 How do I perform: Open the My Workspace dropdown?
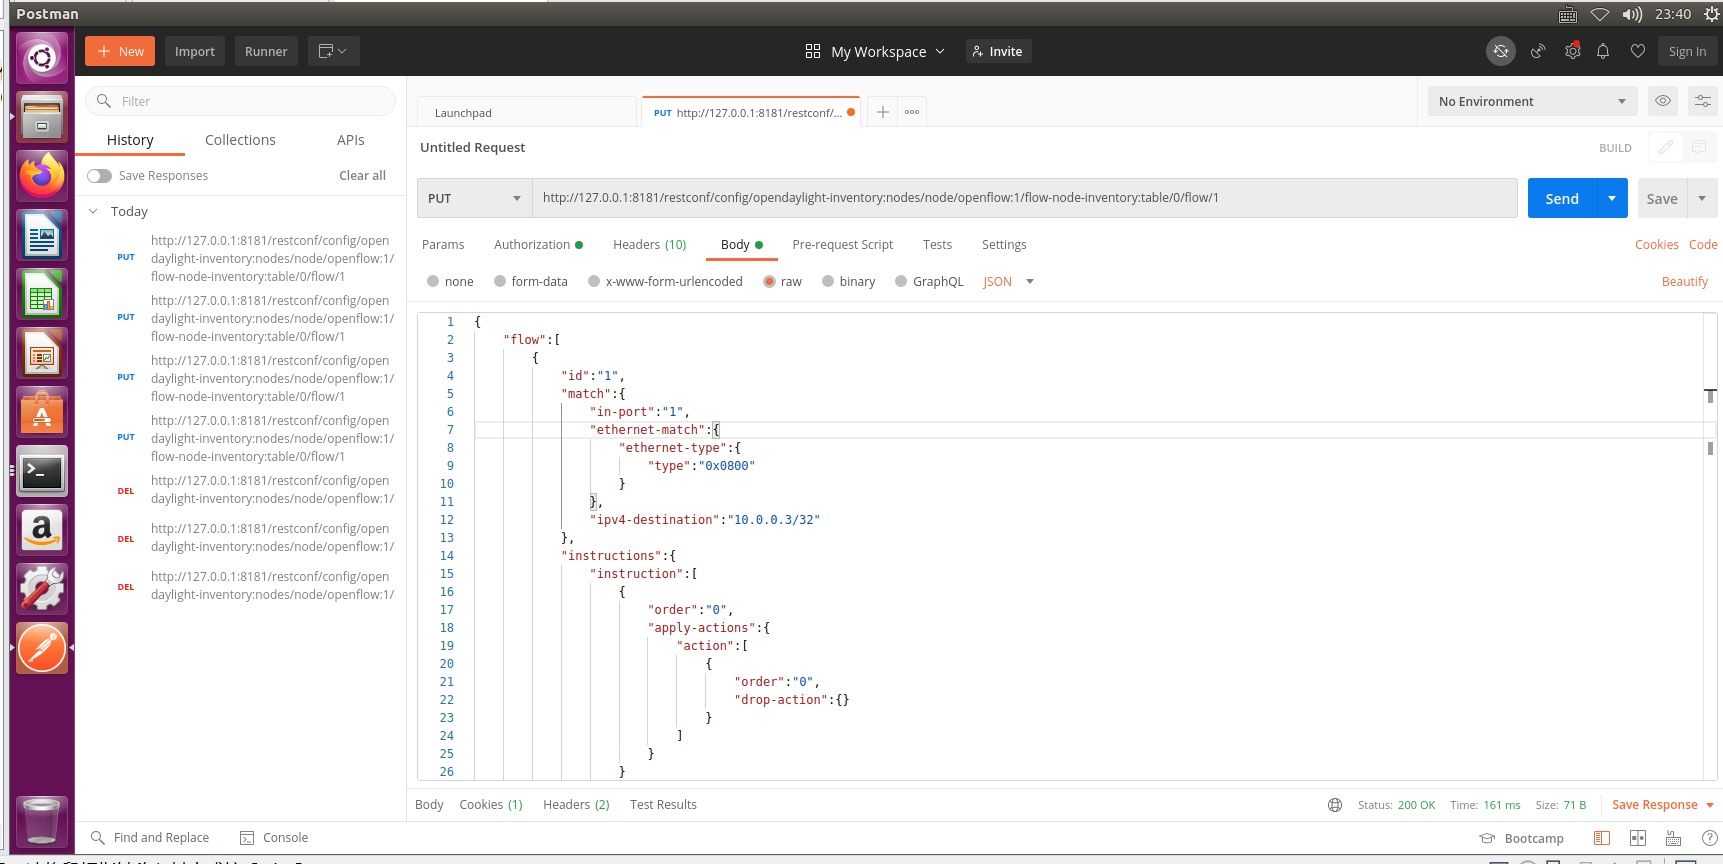pyautogui.click(x=875, y=51)
